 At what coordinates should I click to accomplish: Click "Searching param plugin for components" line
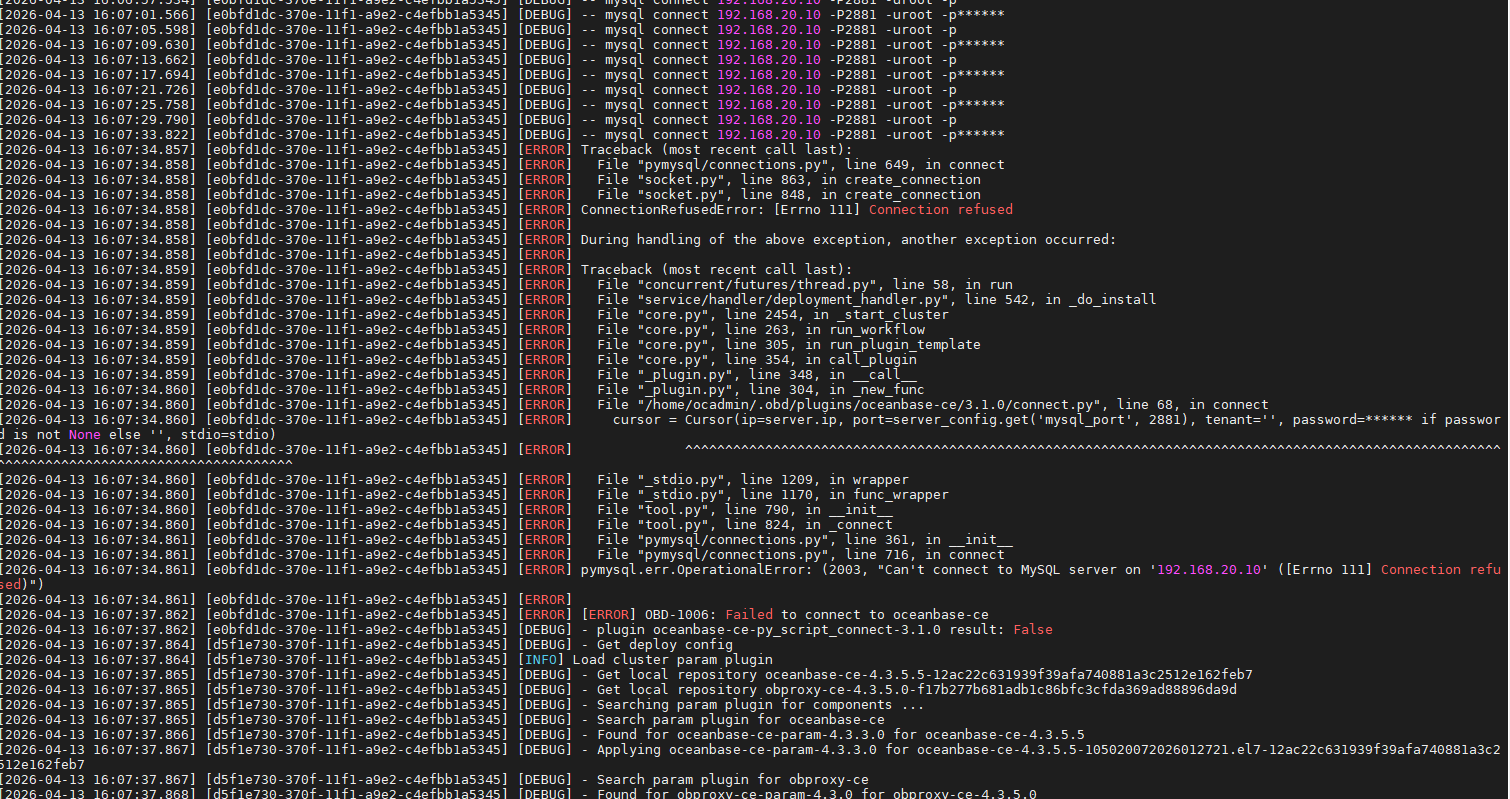pyautogui.click(x=760, y=705)
